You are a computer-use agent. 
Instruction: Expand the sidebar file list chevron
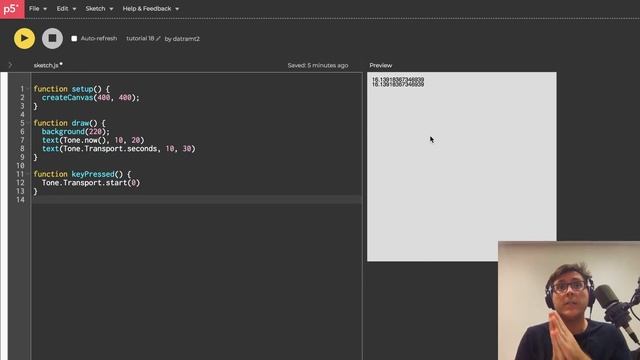coord(10,65)
